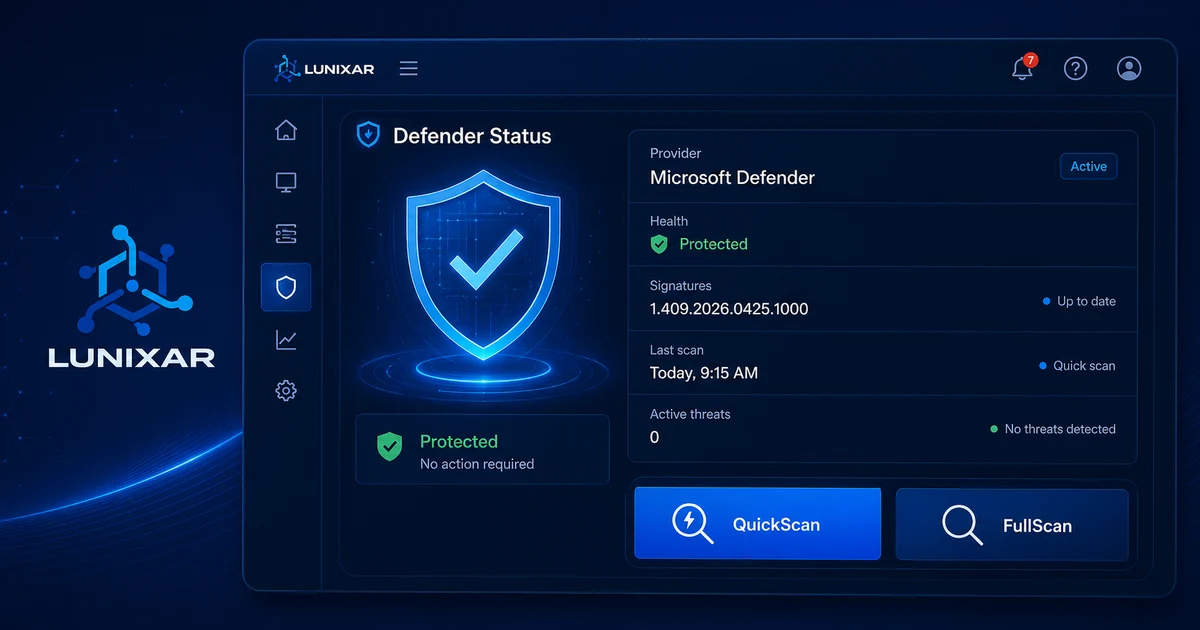Click the Active threats label

690,414
